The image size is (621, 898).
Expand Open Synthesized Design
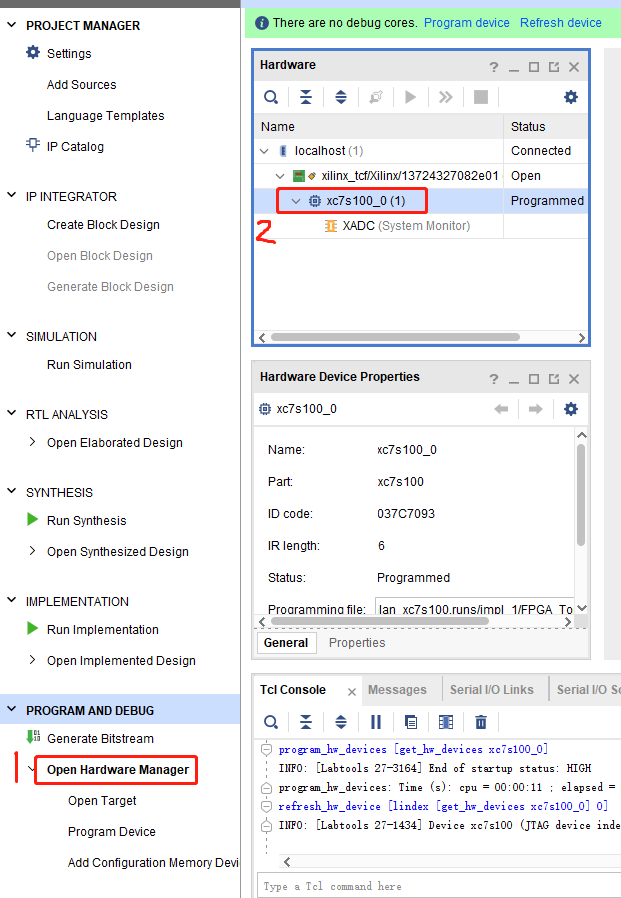32,550
